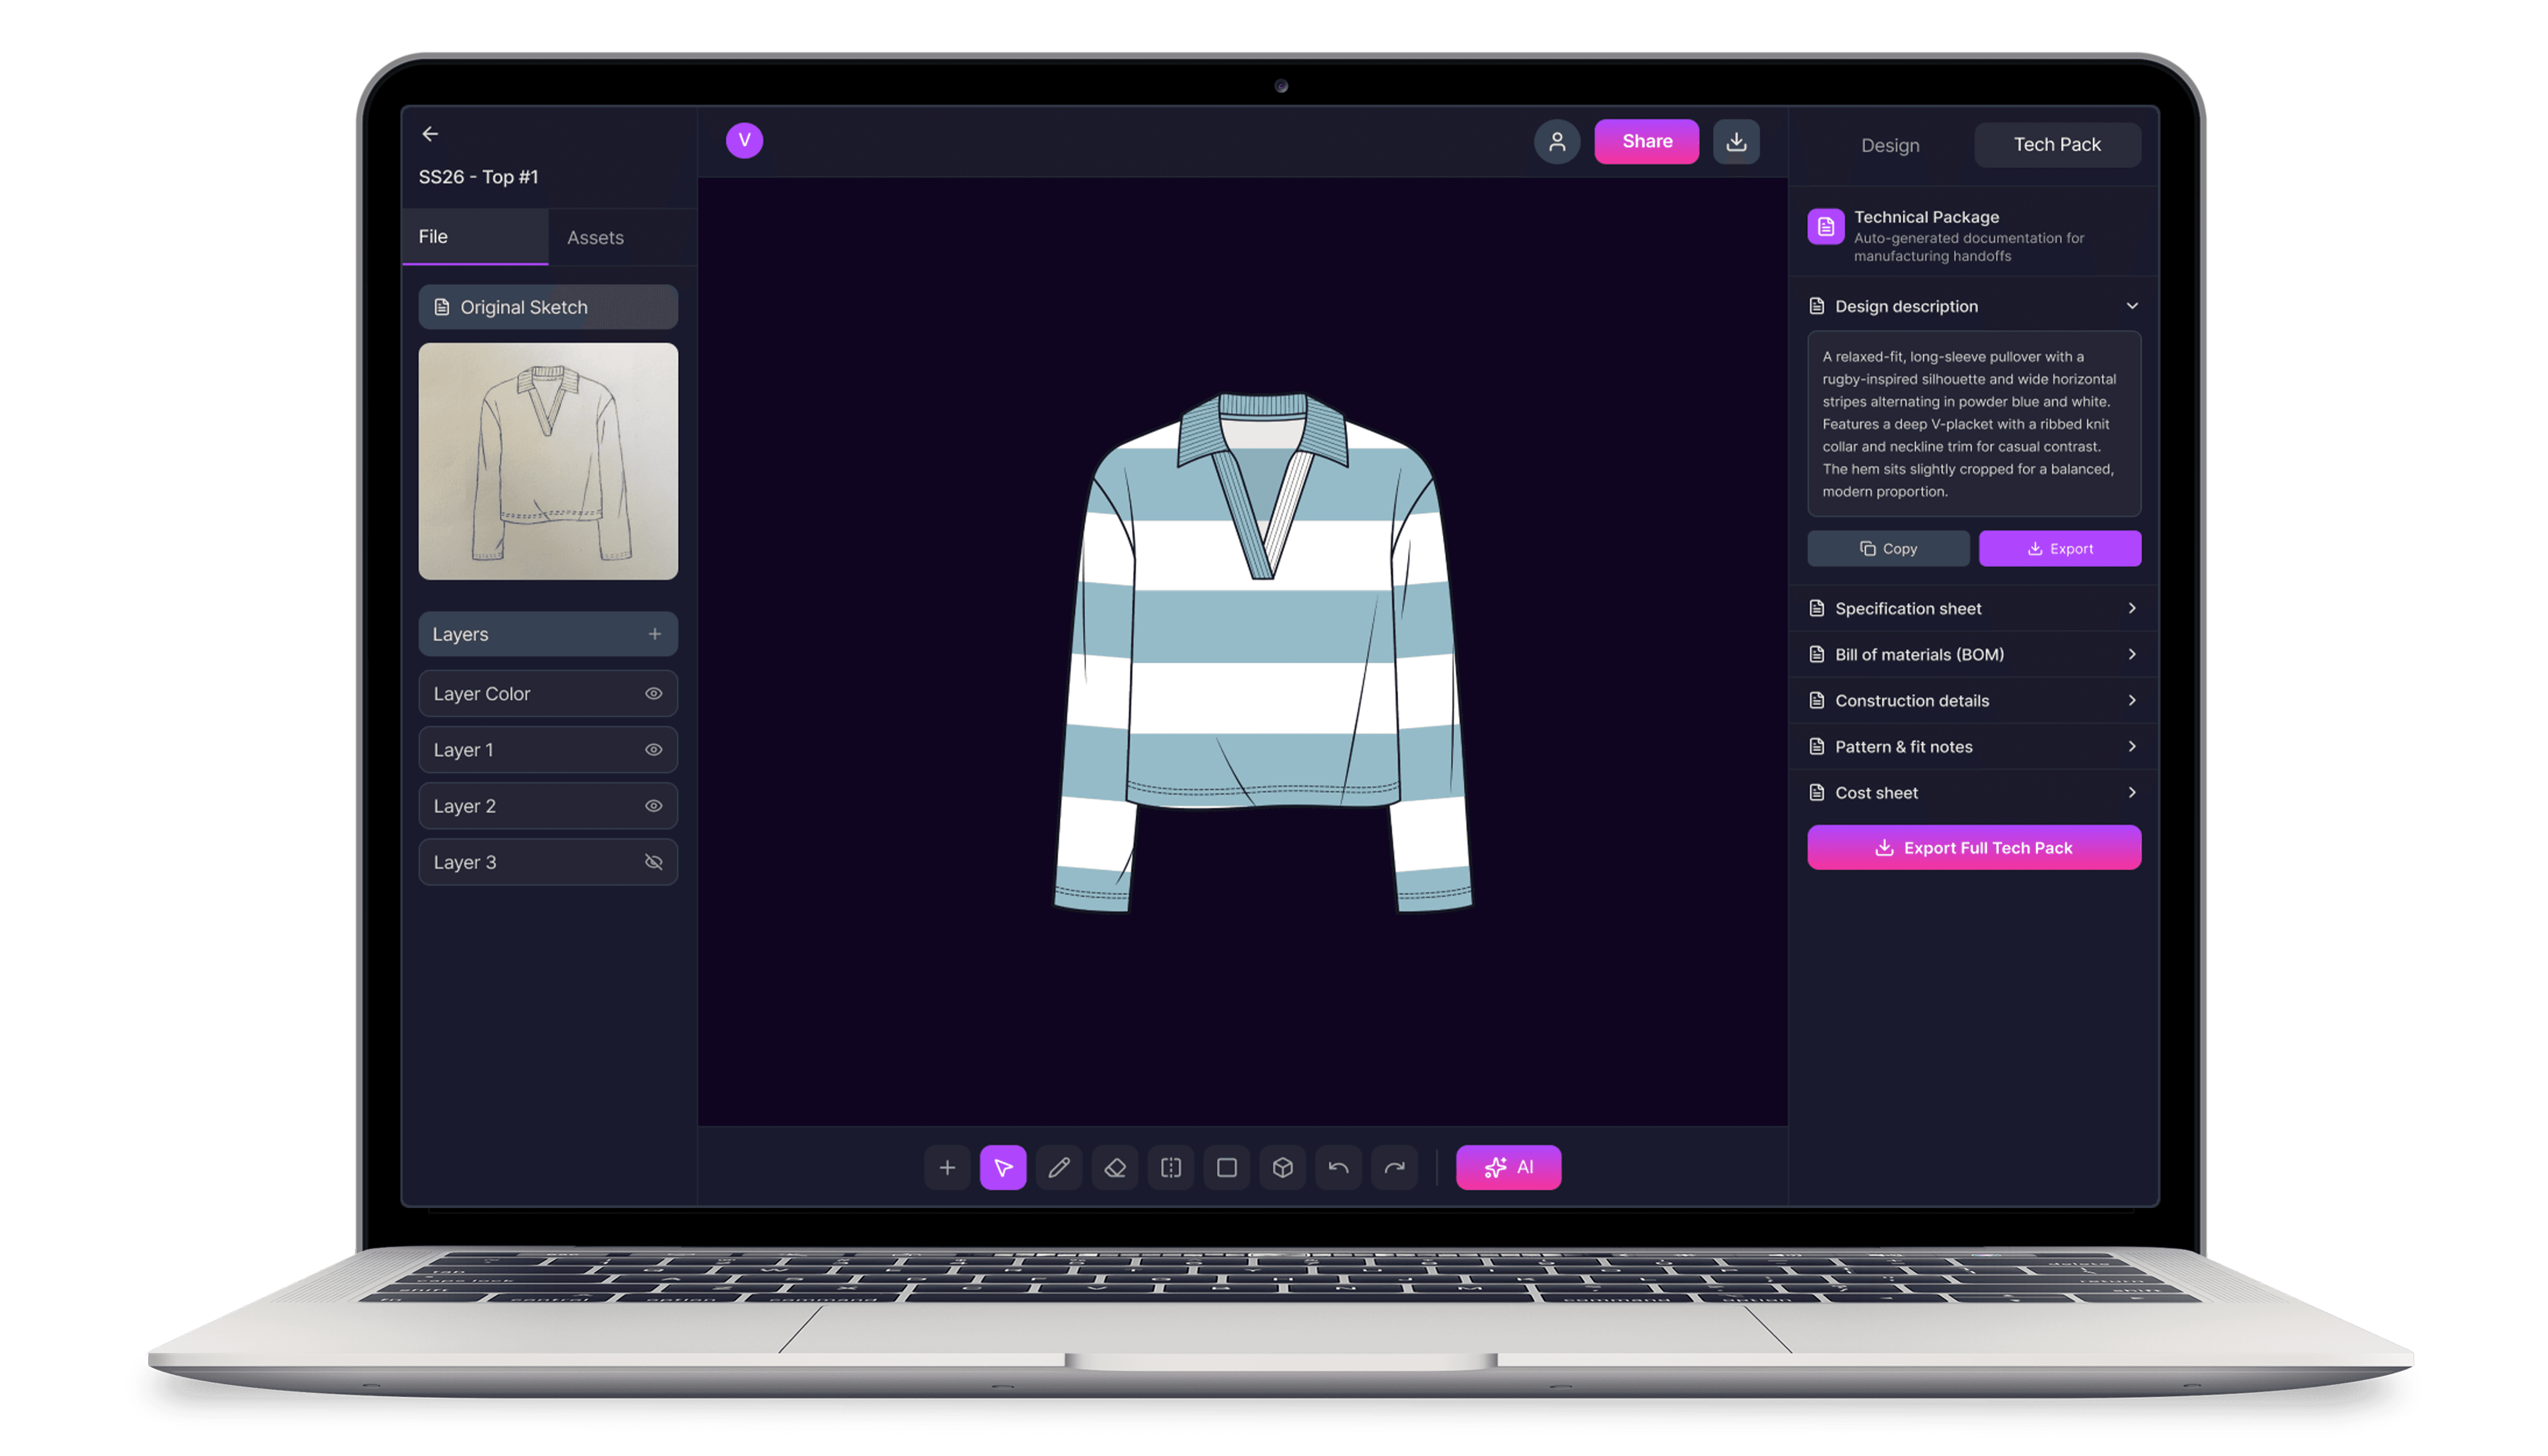Image resolution: width=2548 pixels, height=1456 pixels.
Task: Click the Cost sheet document icon
Action: point(1816,792)
